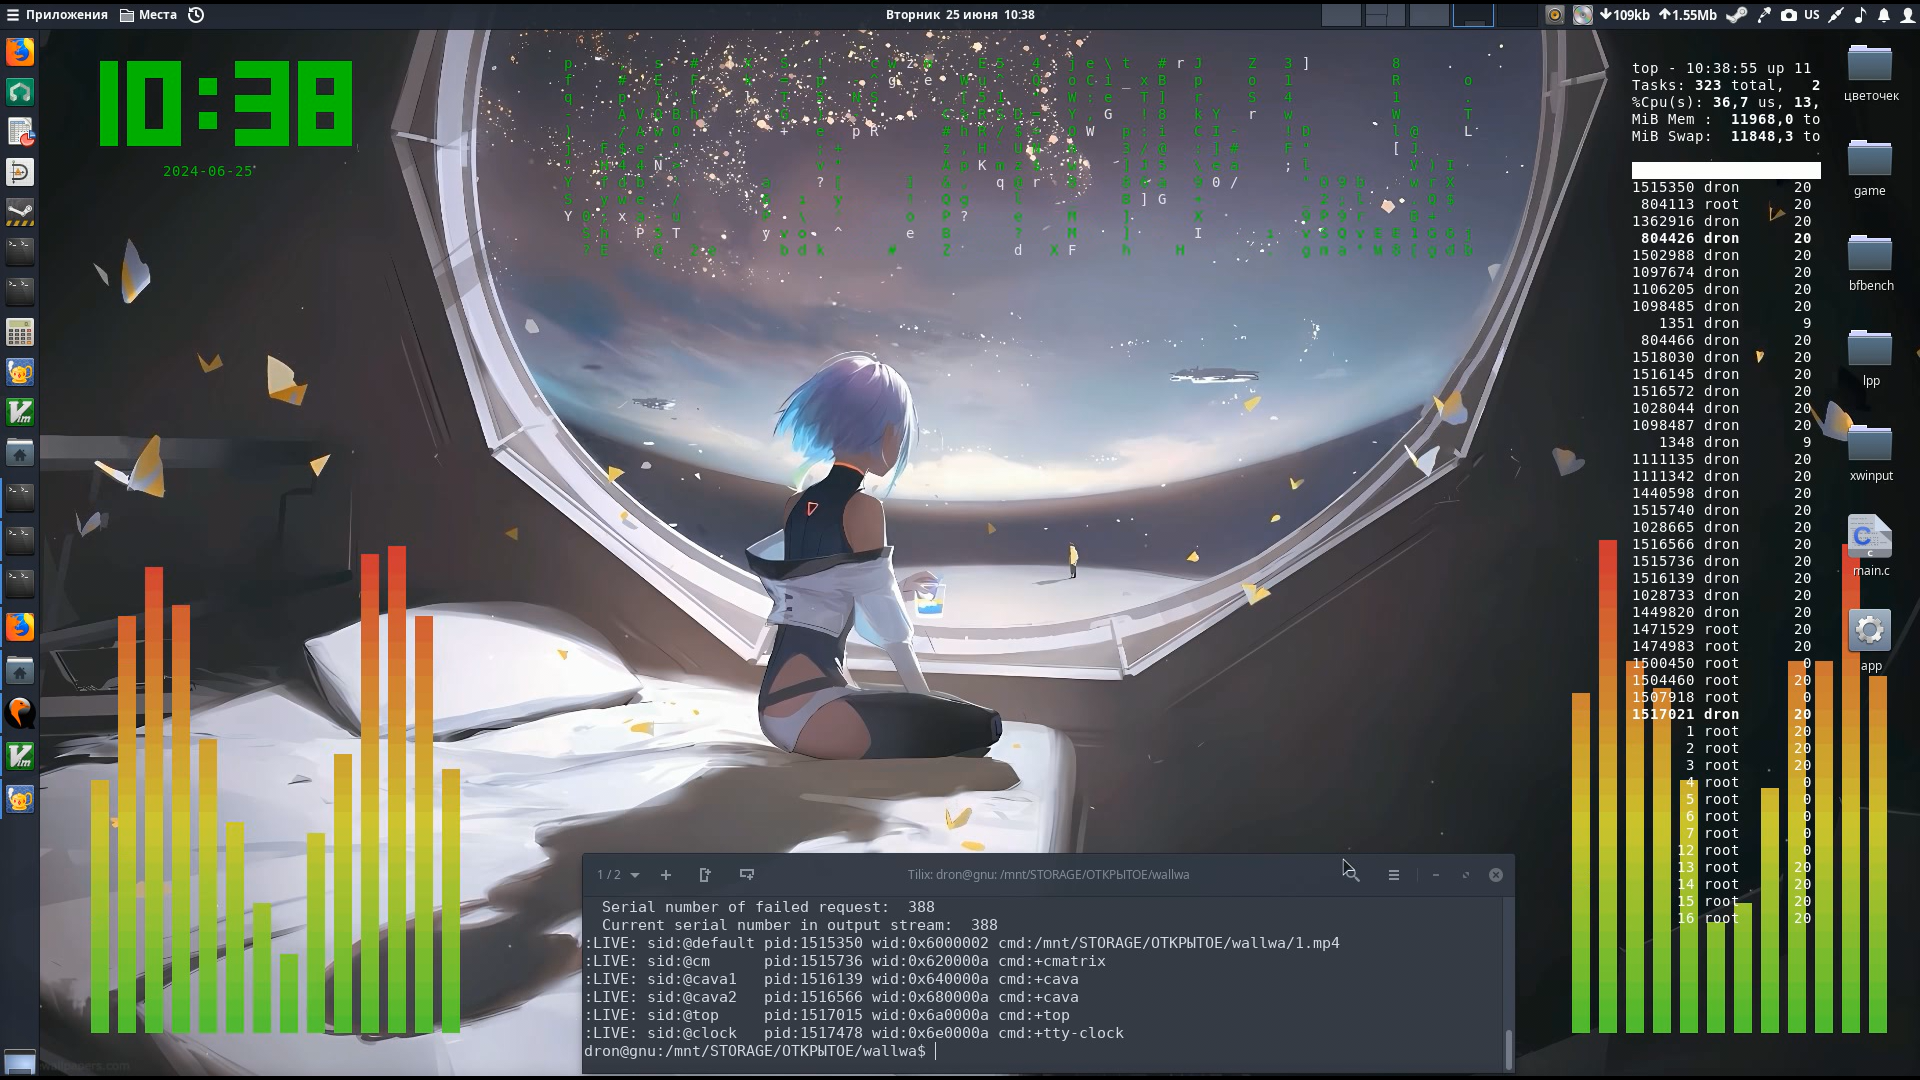The width and height of the screenshot is (1920, 1080).
Task: Select the lpp desktop folder
Action: click(1870, 358)
